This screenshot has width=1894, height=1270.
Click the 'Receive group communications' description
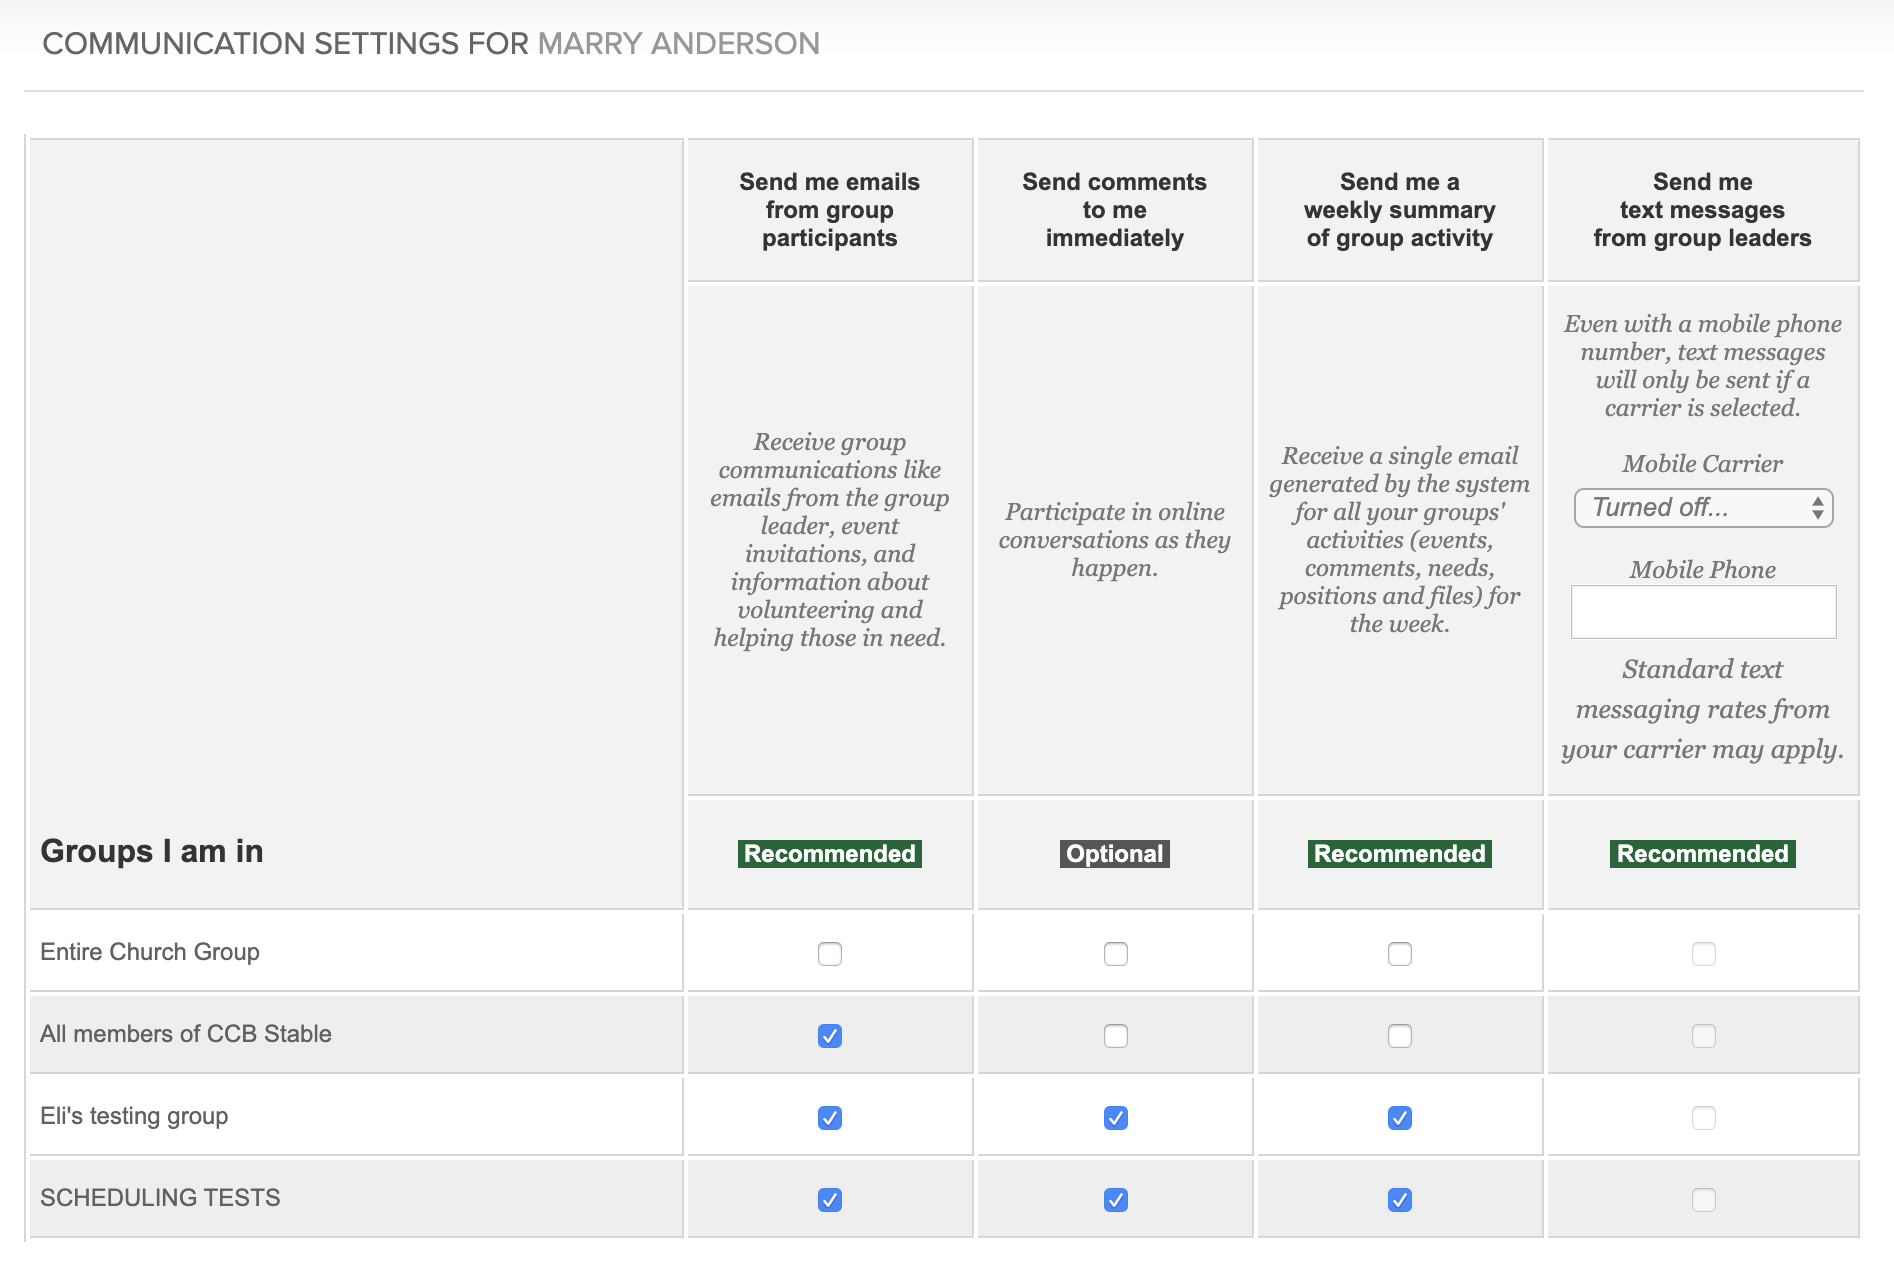point(829,540)
